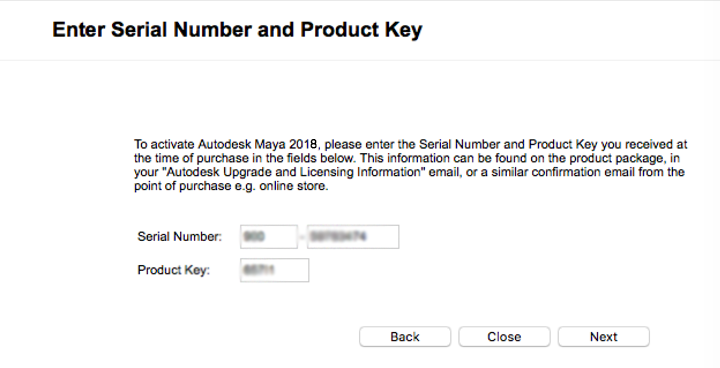The height and width of the screenshot is (368, 720).
Task: Click the "Enter Serial Number and Product Key" heading
Action: (237, 30)
